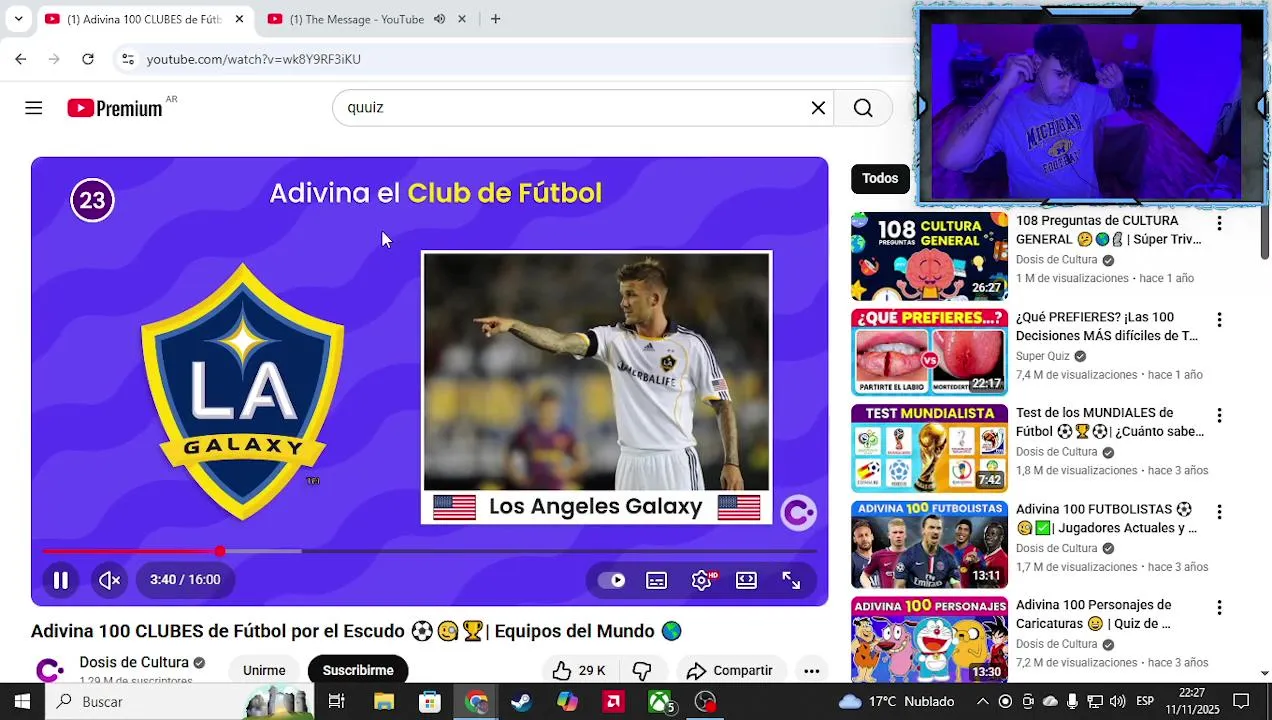The height and width of the screenshot is (720, 1272).
Task: Open Dosis de Cultura channel name link
Action: click(x=134, y=662)
